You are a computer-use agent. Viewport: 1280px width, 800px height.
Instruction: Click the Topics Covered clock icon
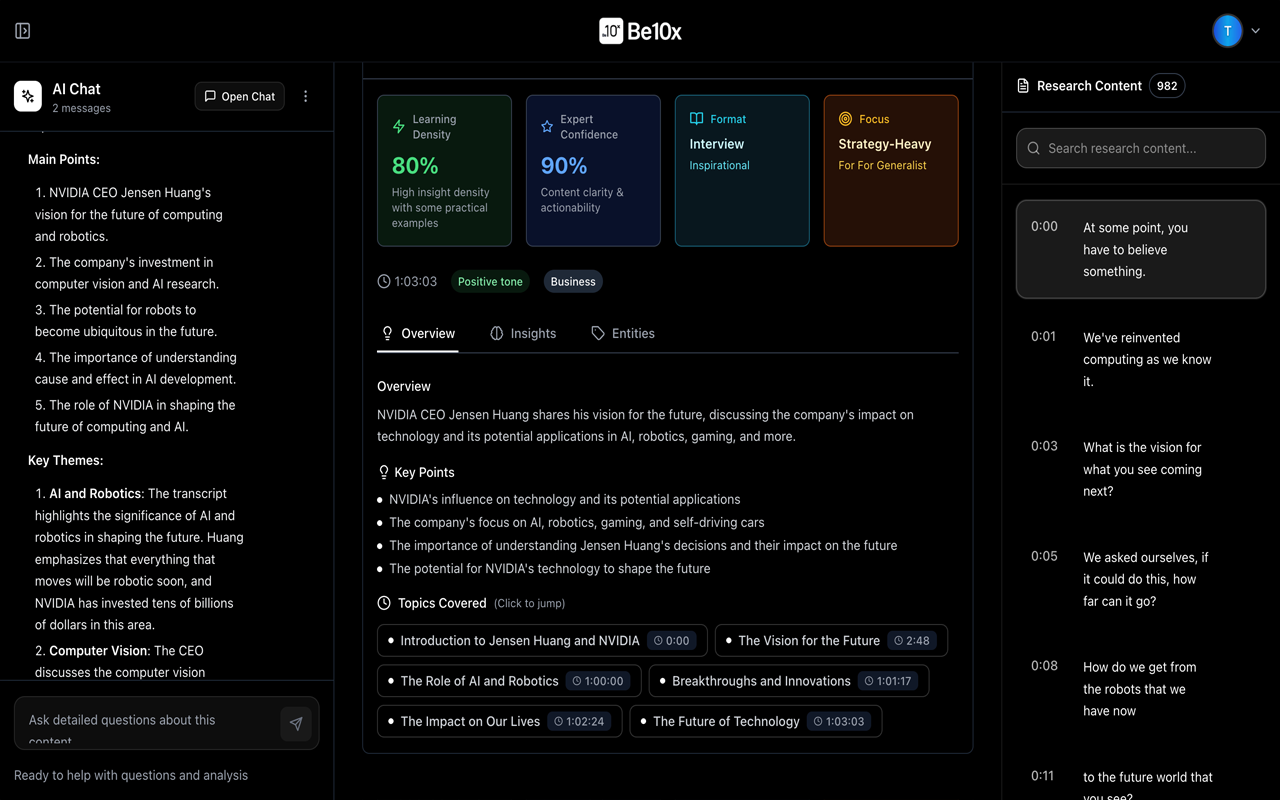point(384,604)
